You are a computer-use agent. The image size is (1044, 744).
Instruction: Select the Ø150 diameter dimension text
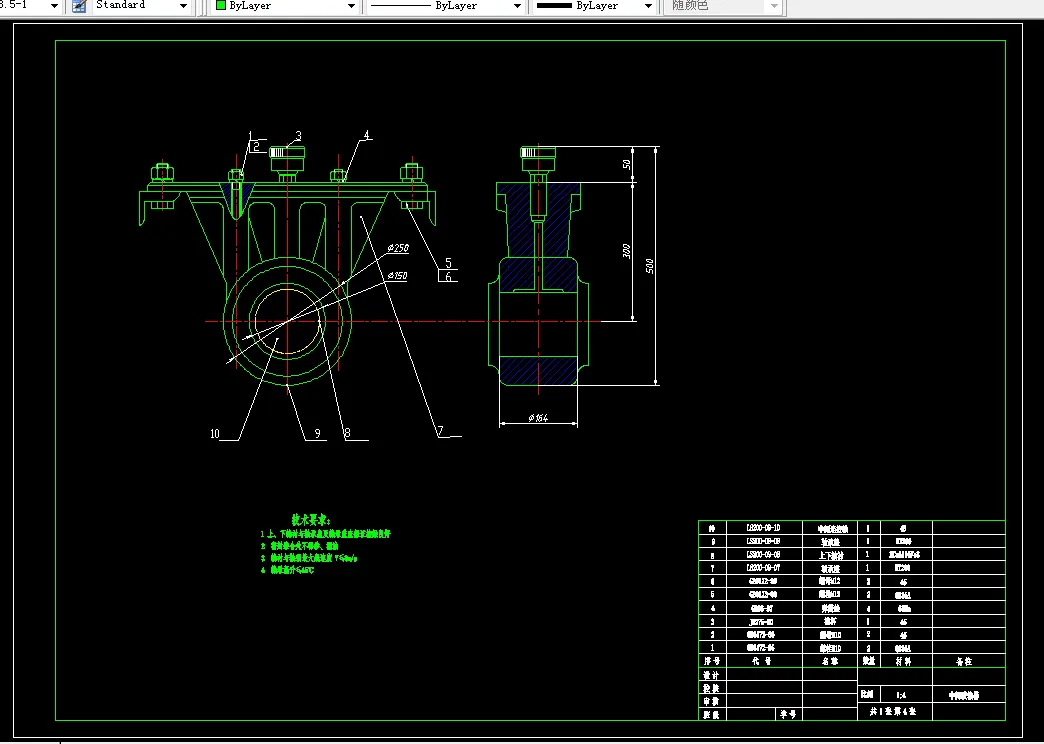click(398, 275)
